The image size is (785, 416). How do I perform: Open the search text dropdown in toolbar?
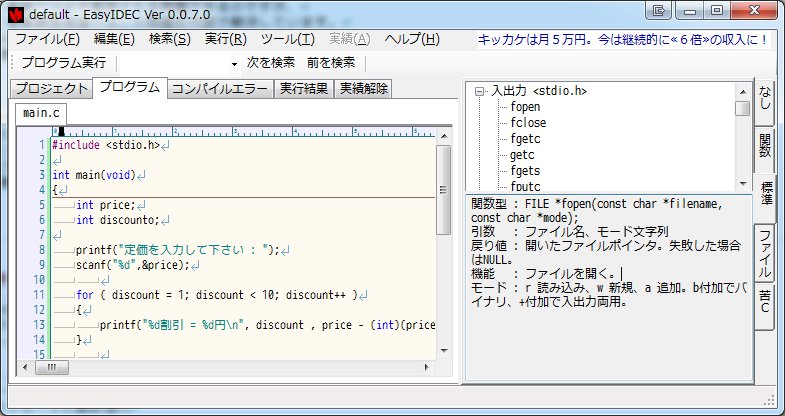coord(234,63)
